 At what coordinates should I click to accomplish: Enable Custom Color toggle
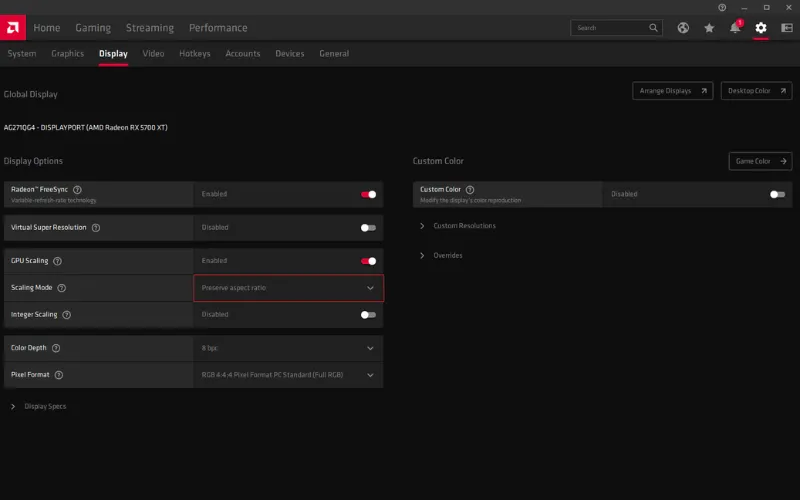coord(777,194)
